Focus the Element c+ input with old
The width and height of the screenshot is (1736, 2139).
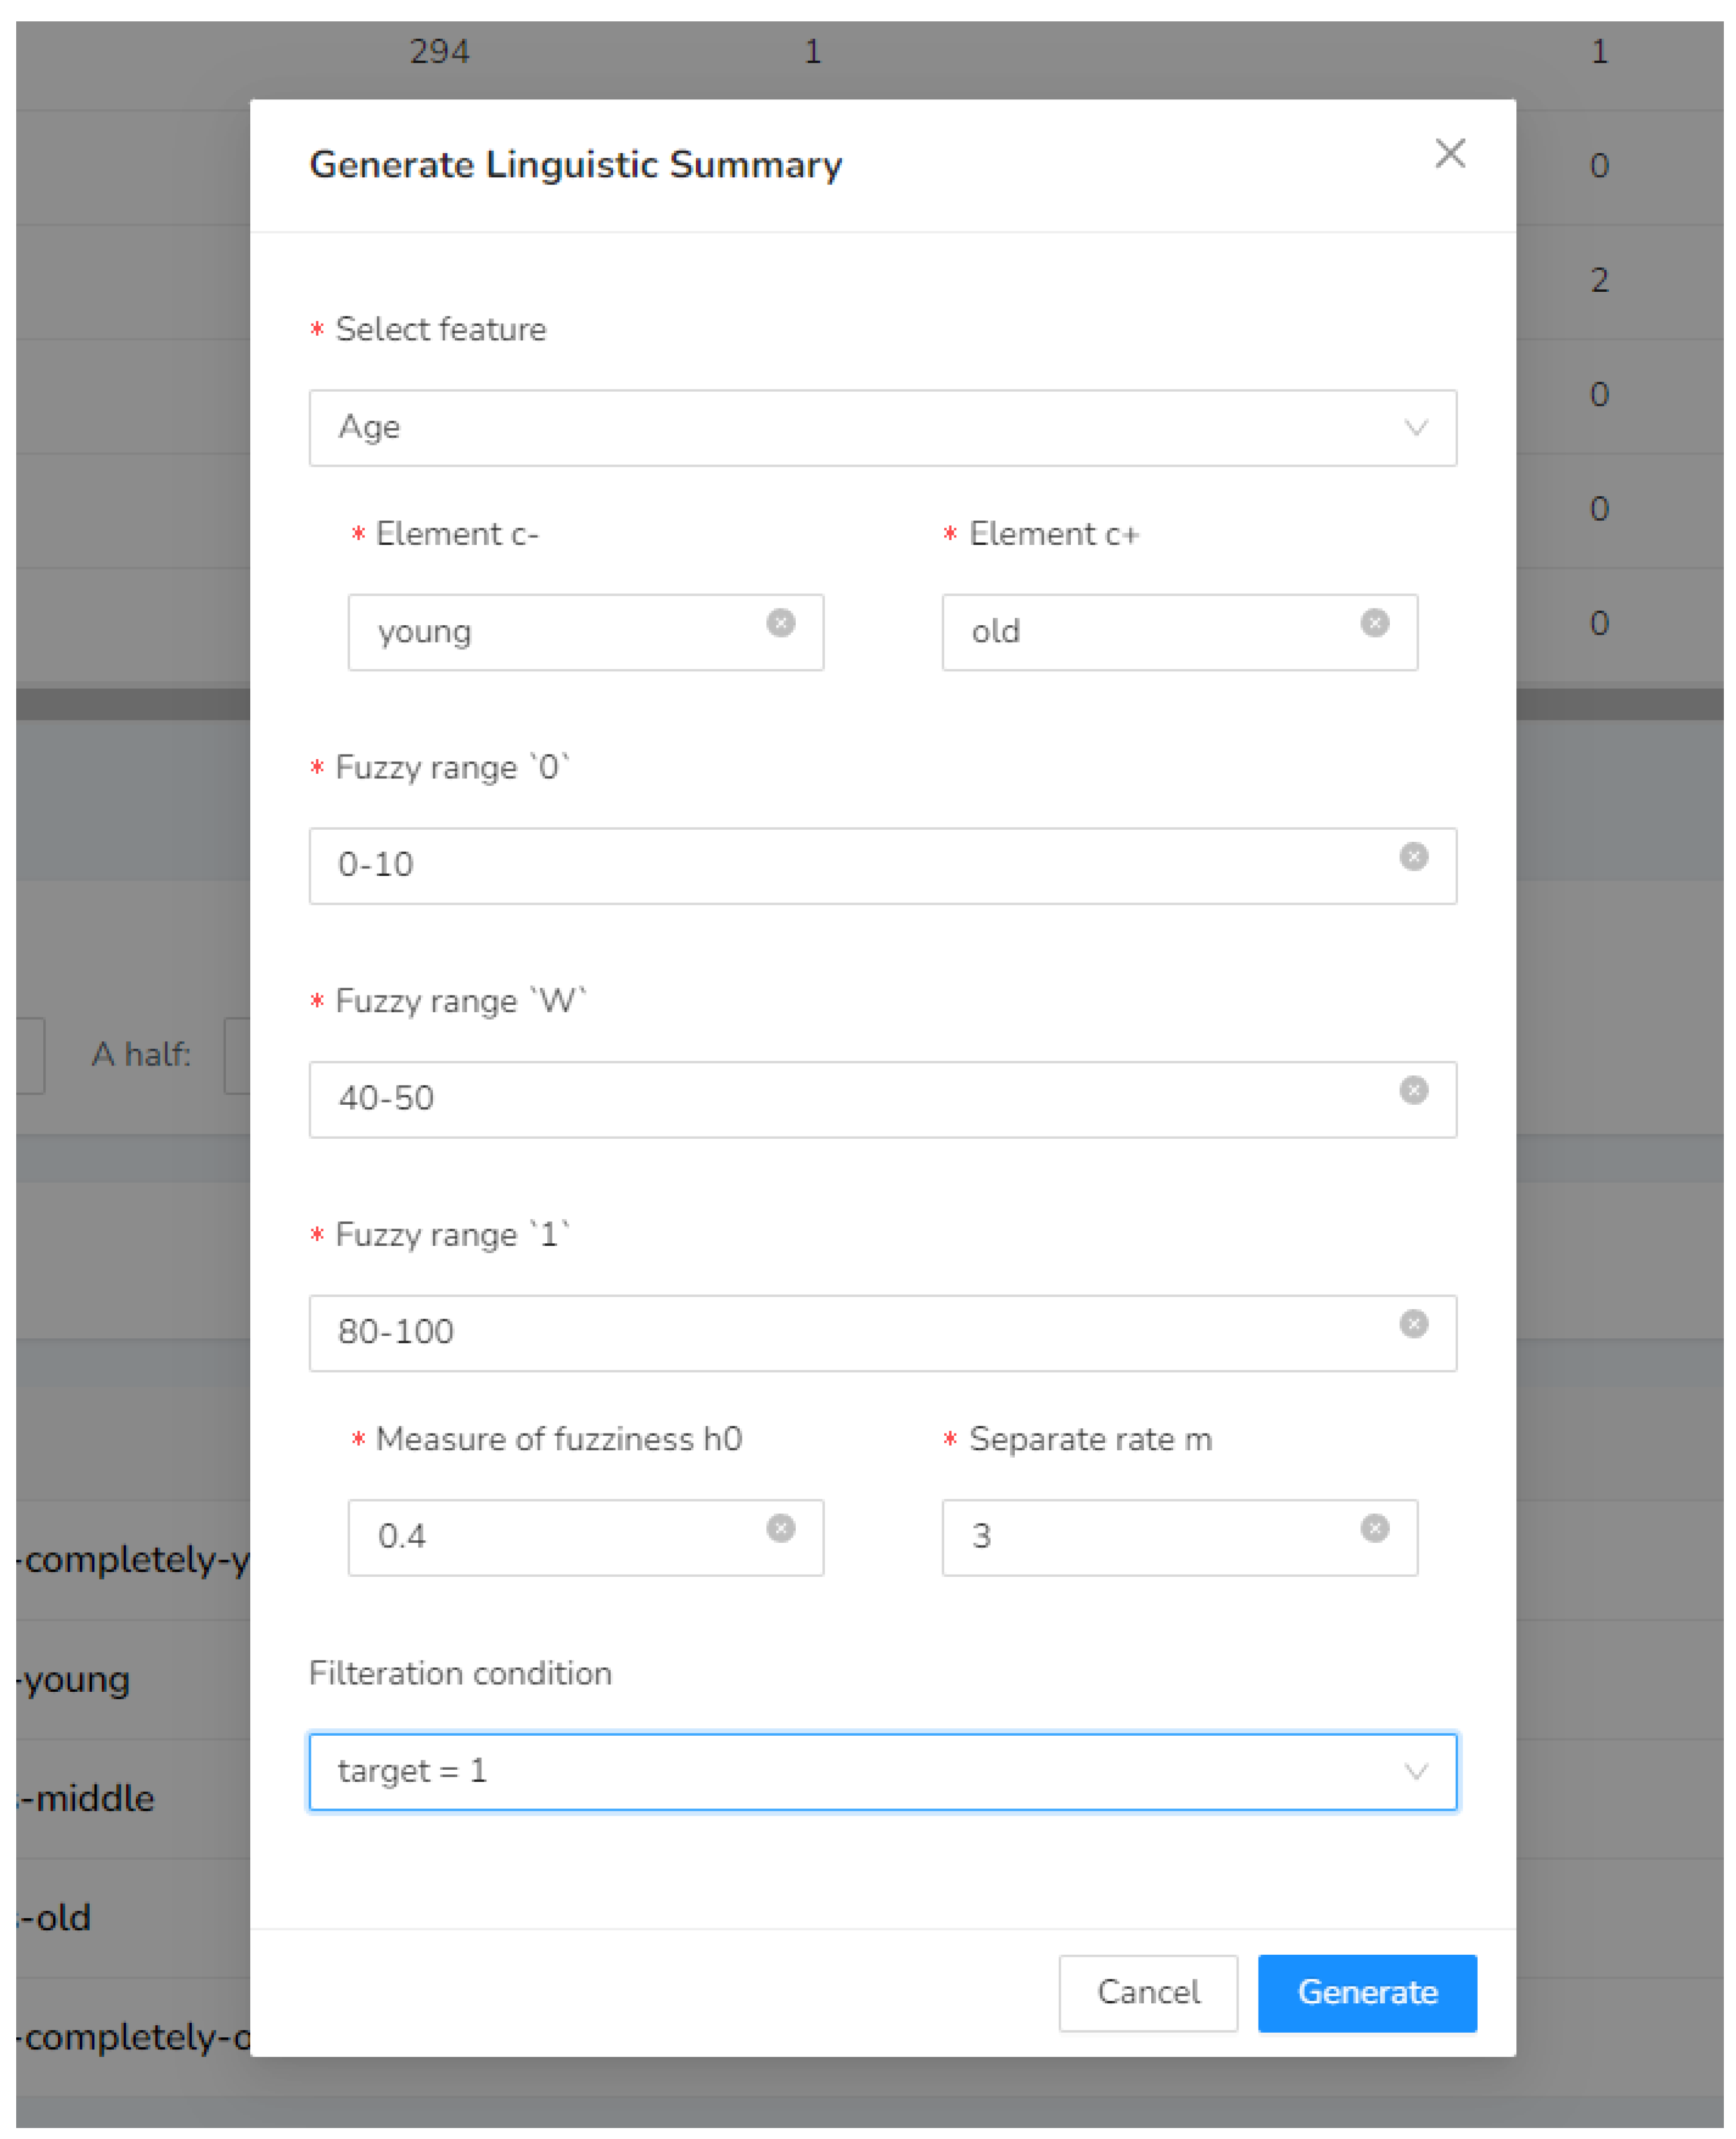tap(1150, 632)
